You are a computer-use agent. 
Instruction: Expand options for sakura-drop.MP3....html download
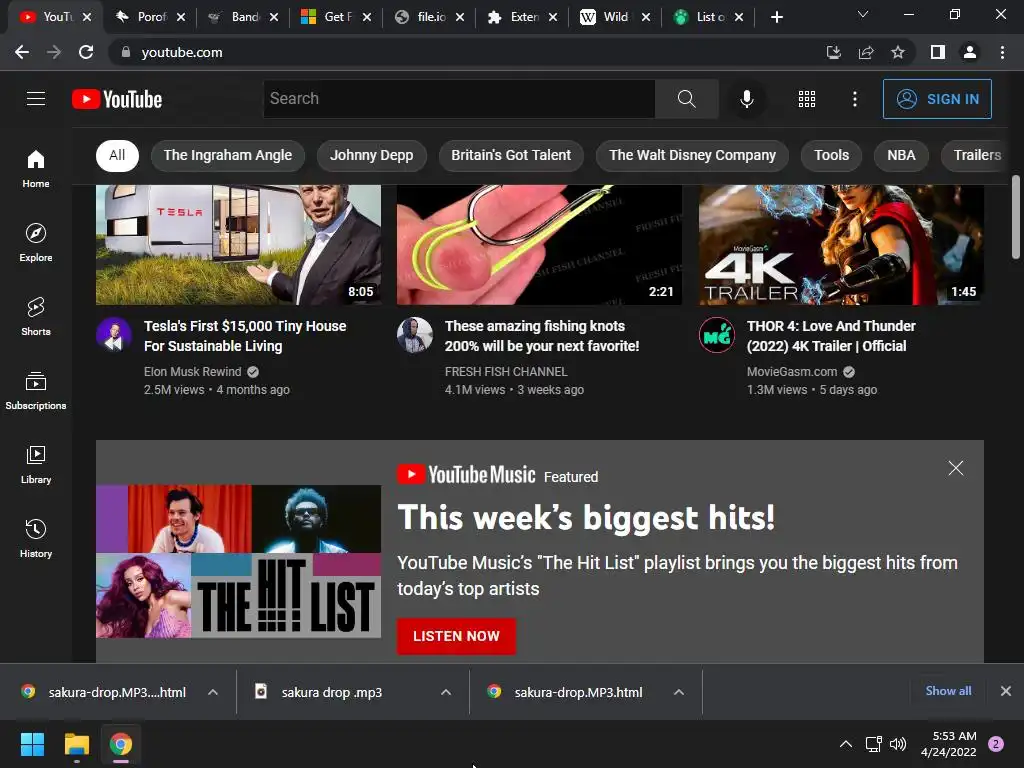click(x=213, y=692)
